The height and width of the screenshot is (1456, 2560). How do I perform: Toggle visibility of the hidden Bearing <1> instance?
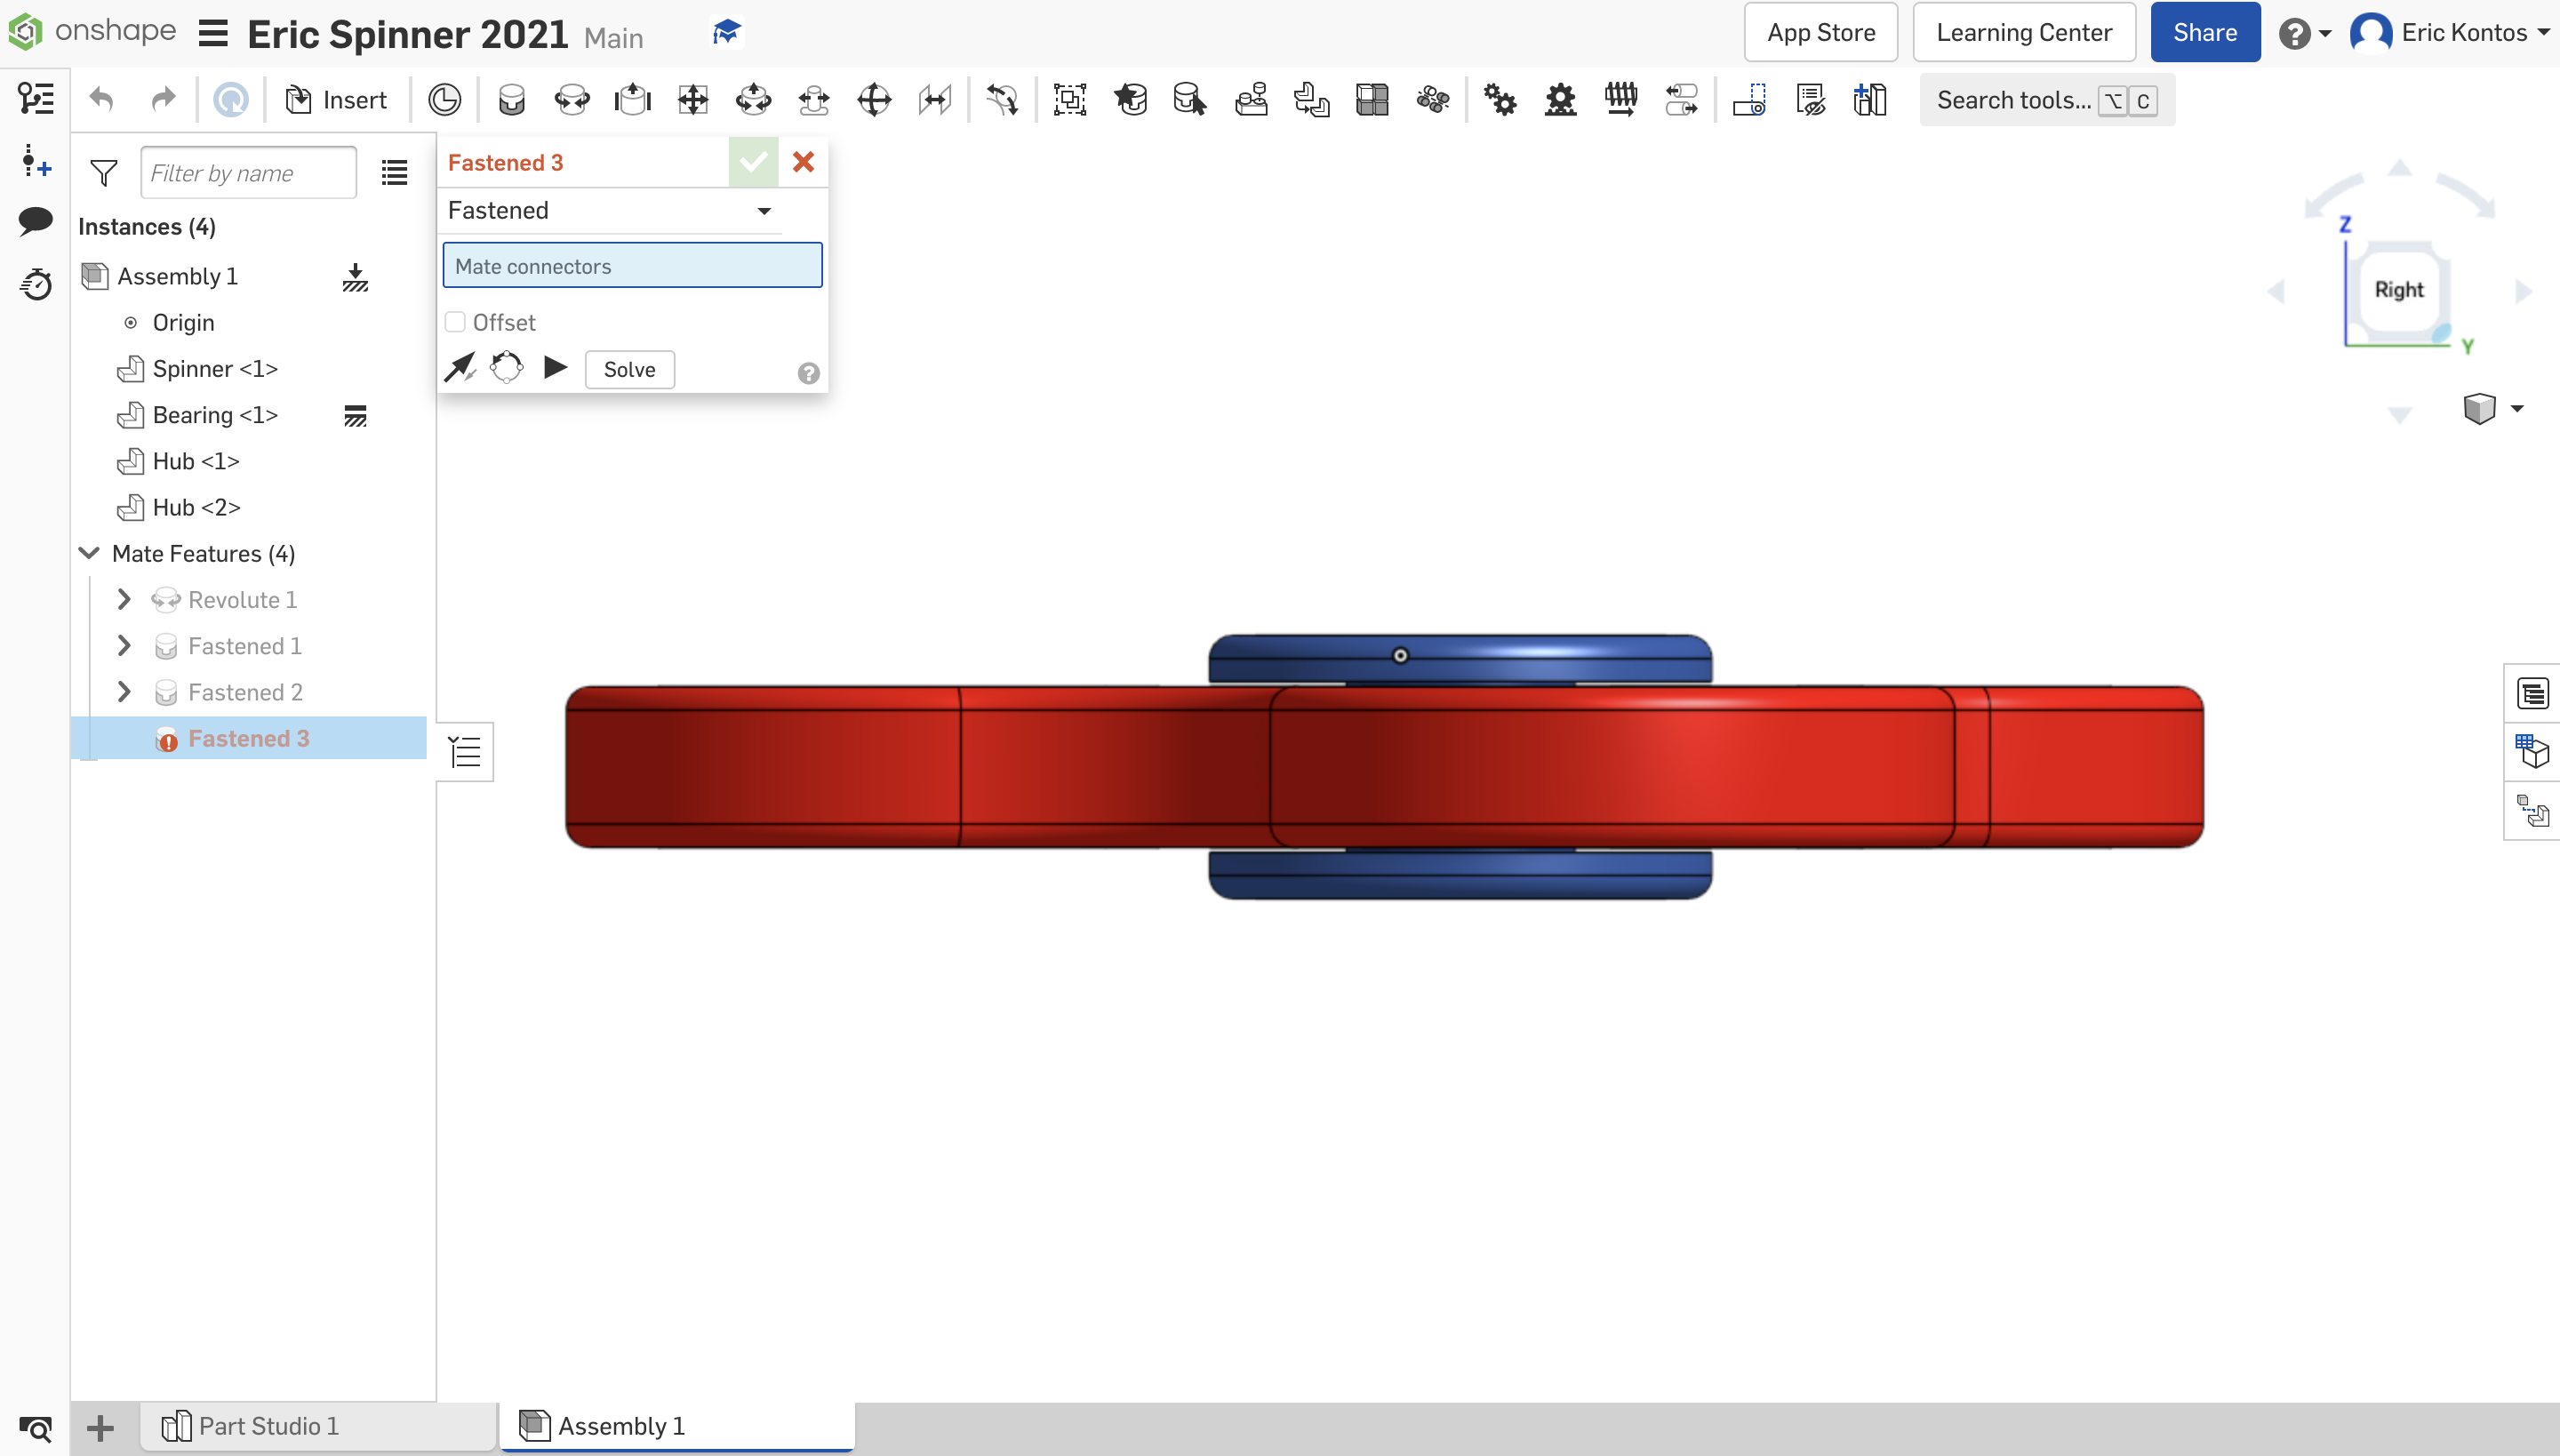[357, 415]
